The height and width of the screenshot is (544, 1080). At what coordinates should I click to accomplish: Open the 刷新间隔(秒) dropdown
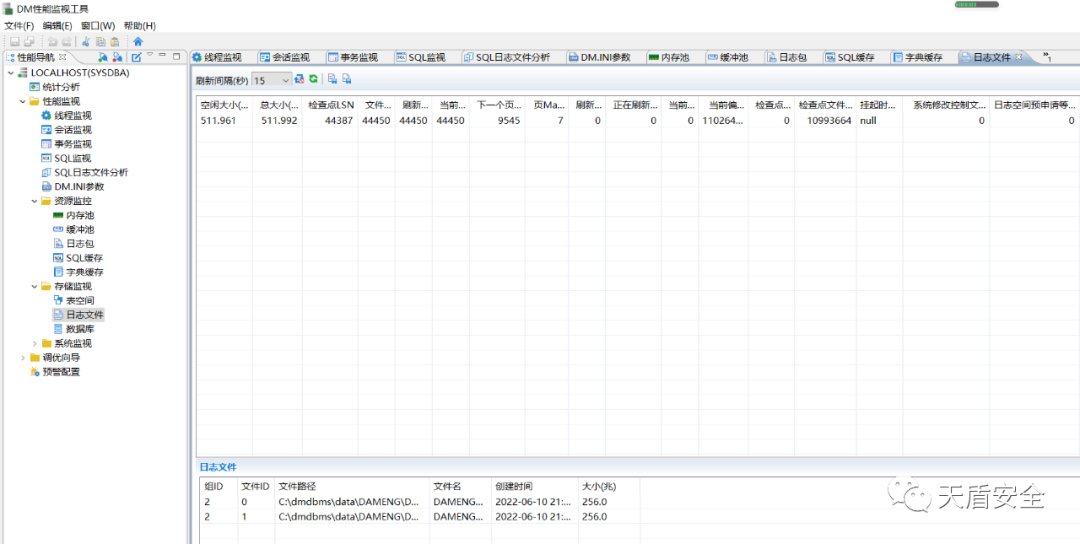[x=285, y=80]
